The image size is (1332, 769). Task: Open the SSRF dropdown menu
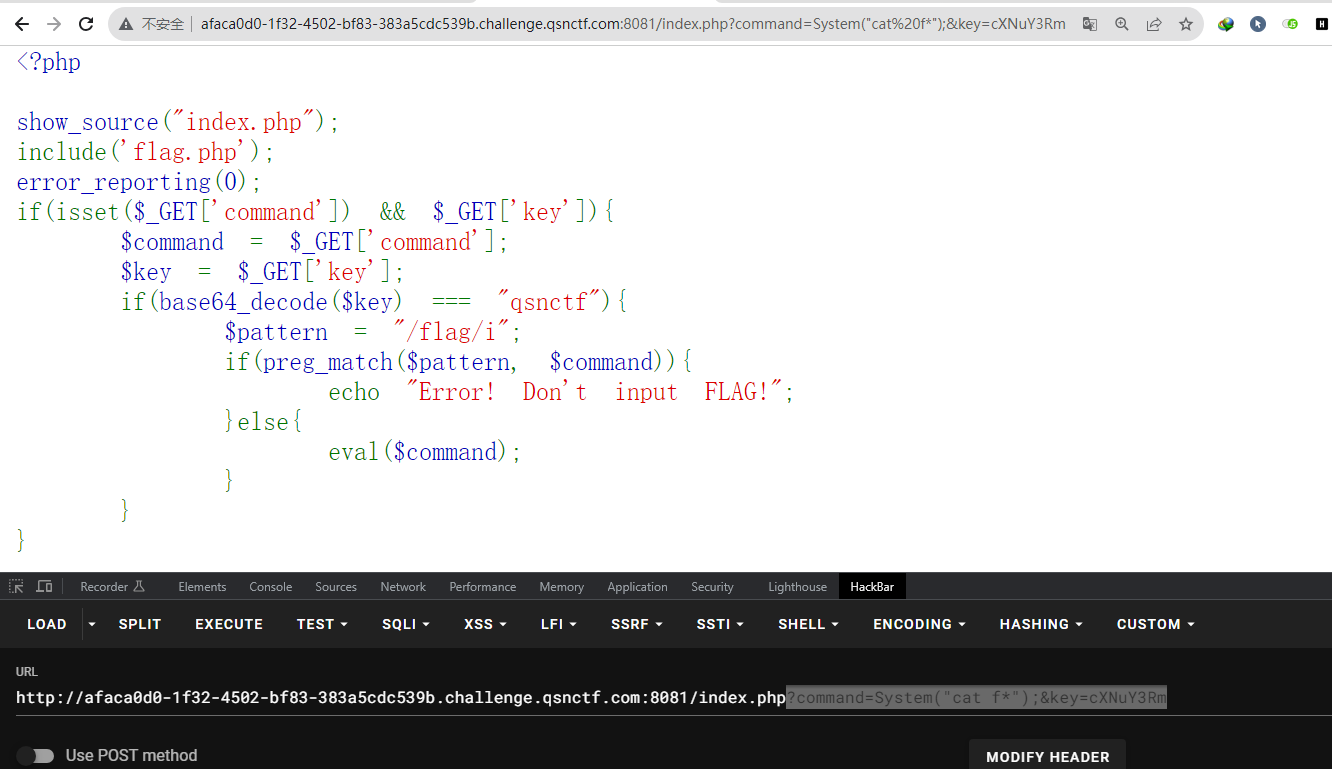pyautogui.click(x=637, y=624)
